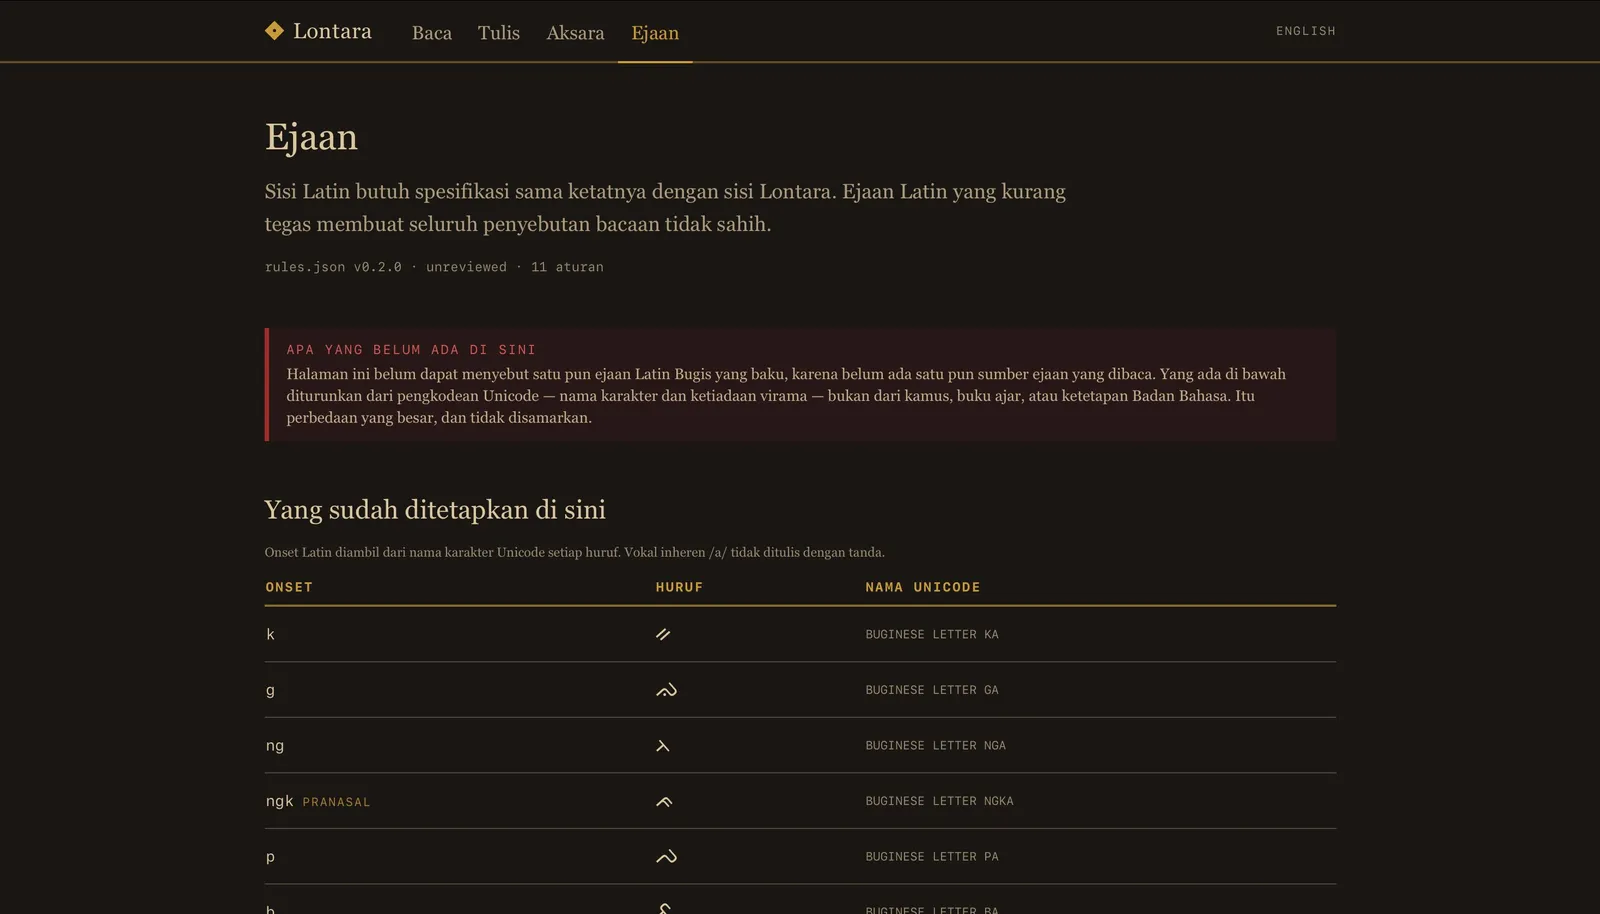1600x914 pixels.
Task: Click the PA letter glyph
Action: point(666,857)
